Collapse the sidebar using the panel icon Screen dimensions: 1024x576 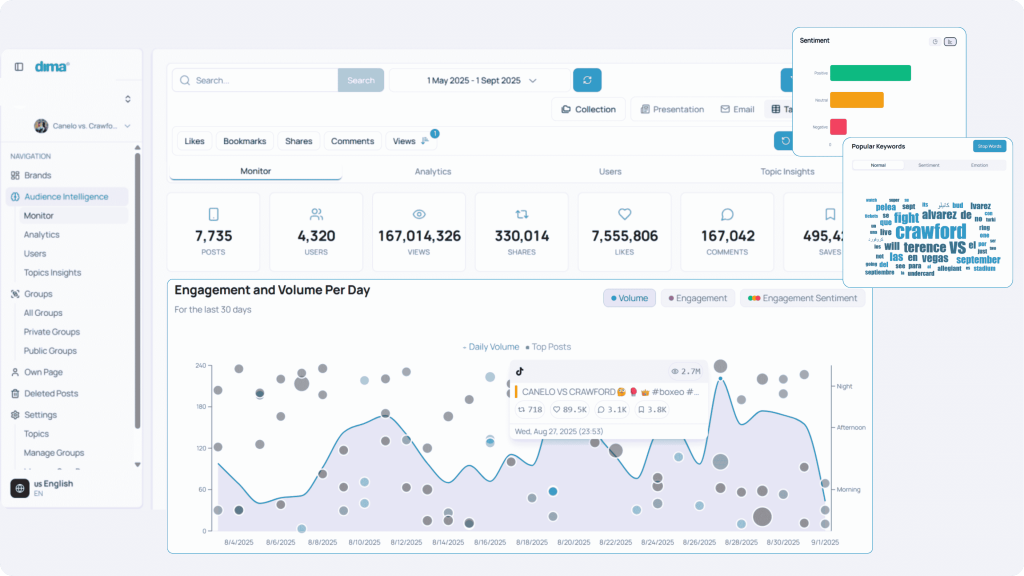(19, 67)
